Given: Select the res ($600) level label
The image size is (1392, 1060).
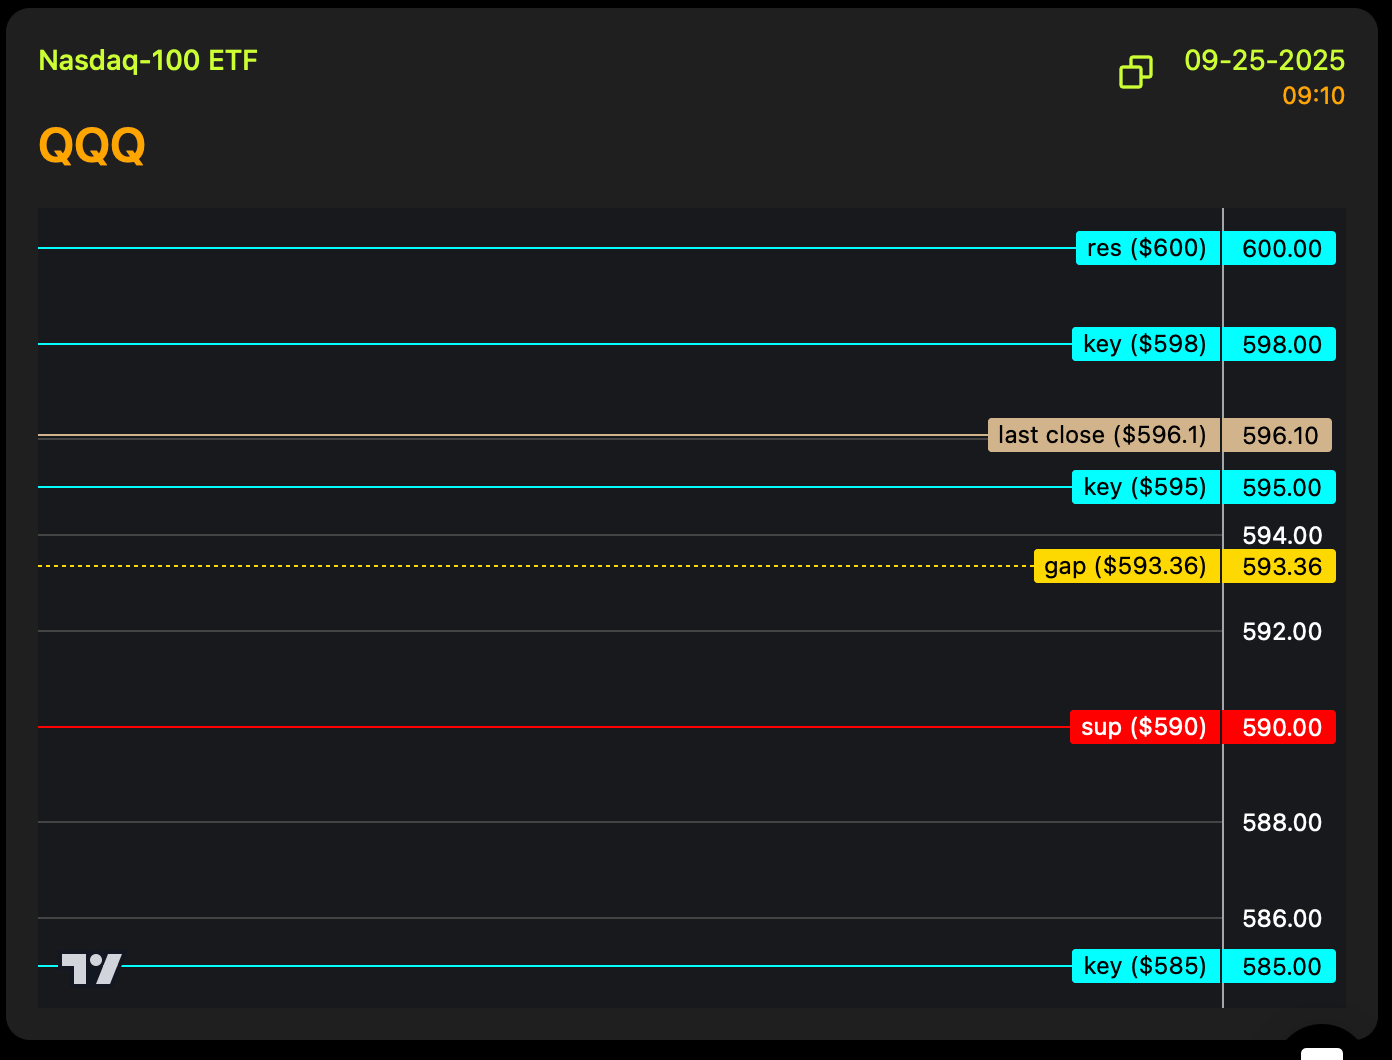Looking at the screenshot, I should click(1147, 248).
